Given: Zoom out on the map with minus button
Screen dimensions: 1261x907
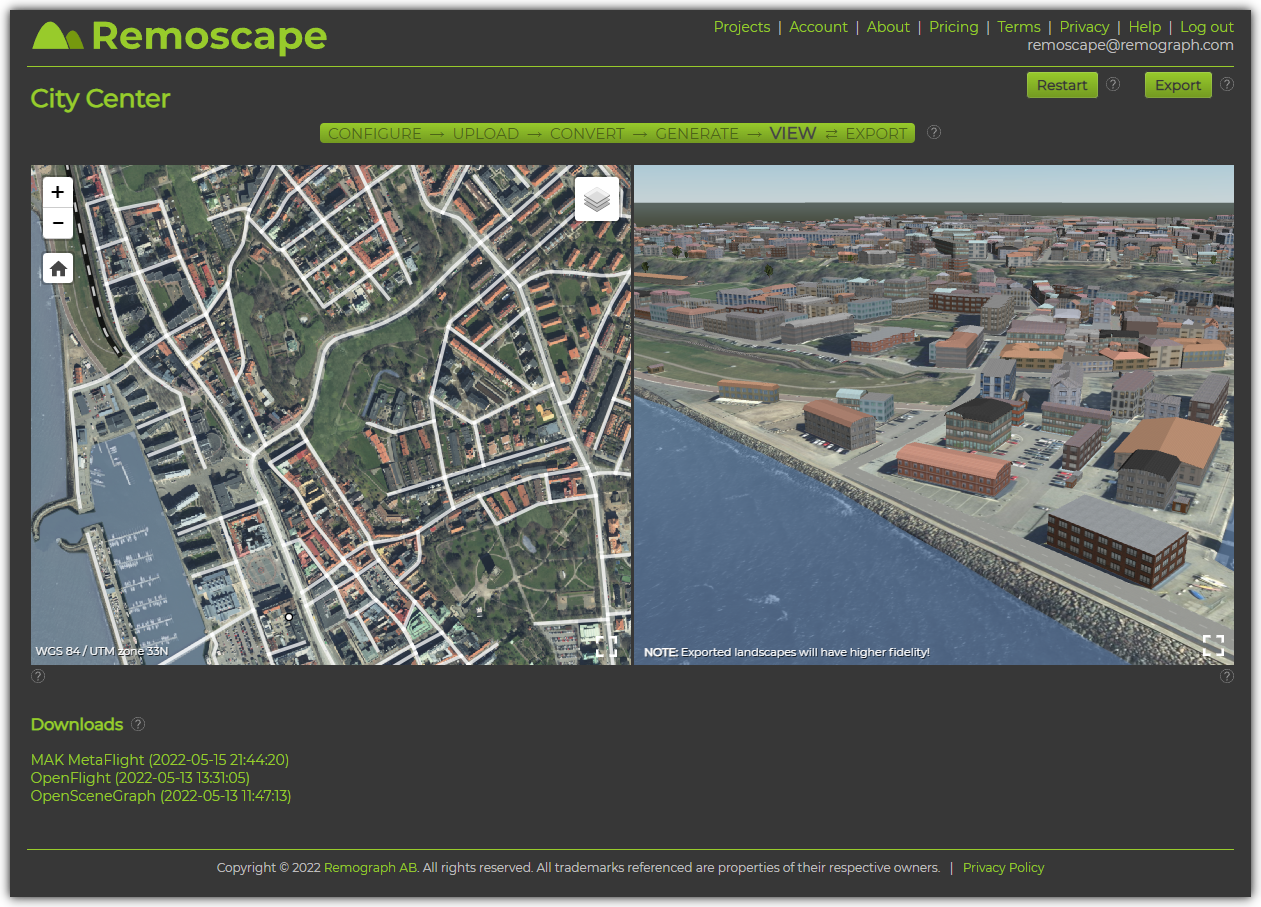Looking at the screenshot, I should [58, 223].
